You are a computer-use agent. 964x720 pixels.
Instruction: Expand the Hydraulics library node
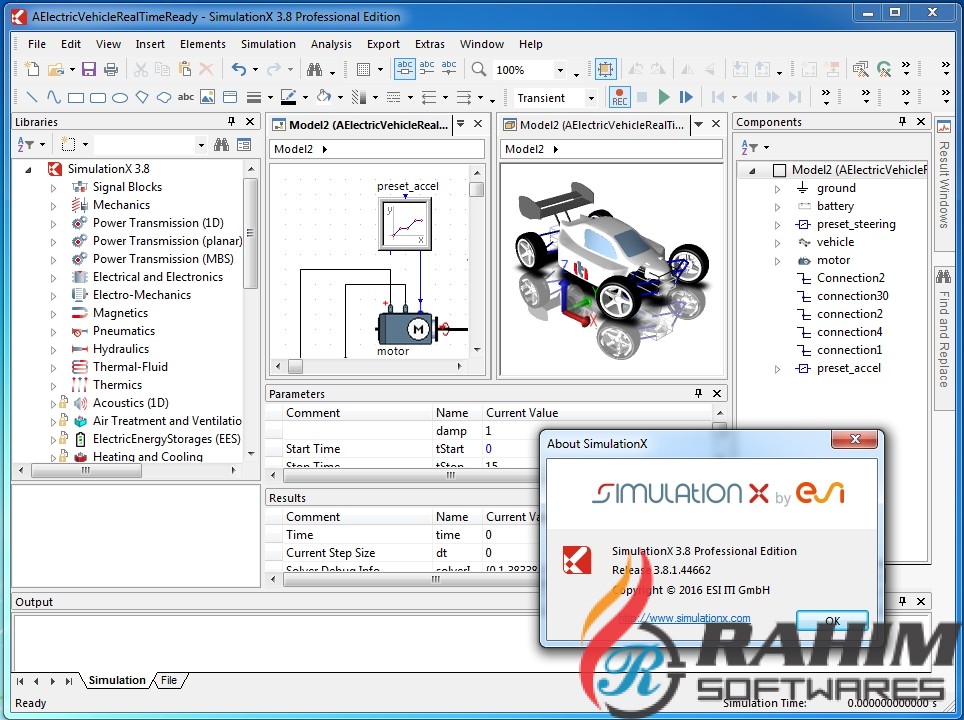[x=53, y=349]
